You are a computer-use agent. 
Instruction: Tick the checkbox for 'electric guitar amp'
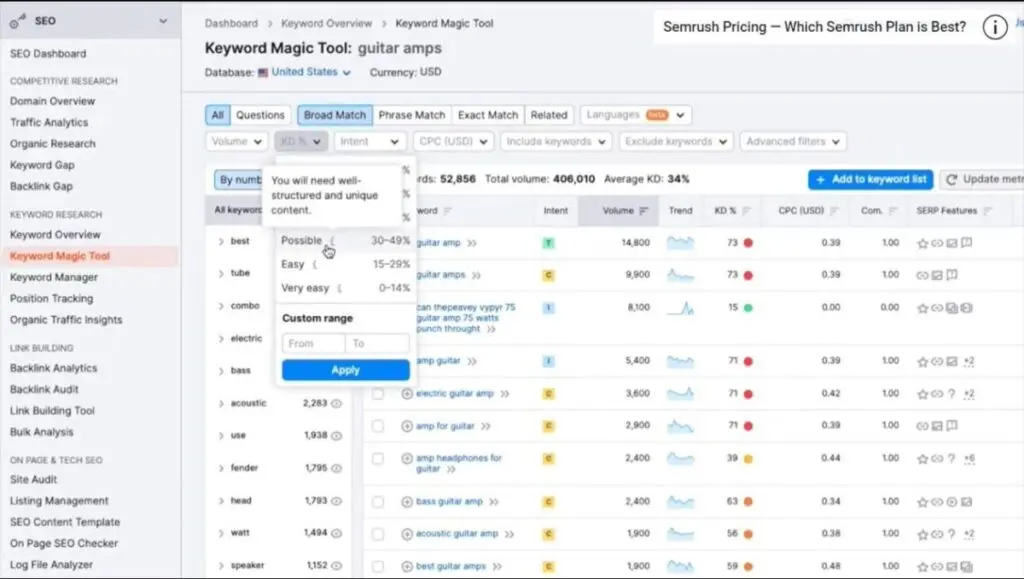coord(378,394)
